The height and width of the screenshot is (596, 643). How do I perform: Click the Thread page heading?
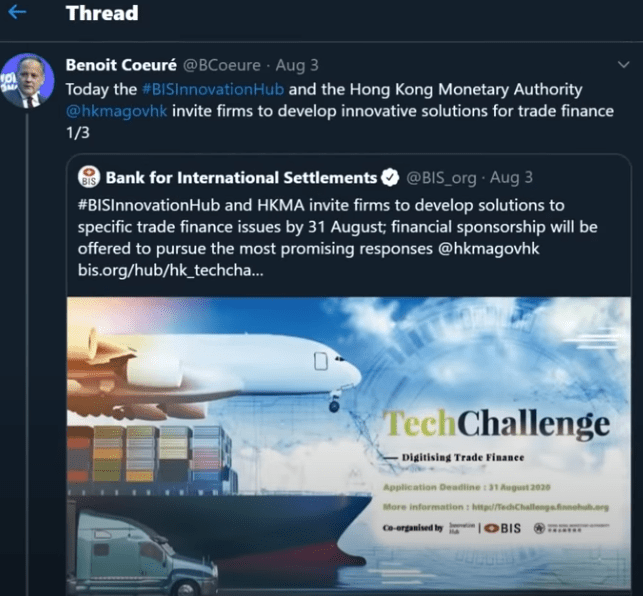(102, 14)
